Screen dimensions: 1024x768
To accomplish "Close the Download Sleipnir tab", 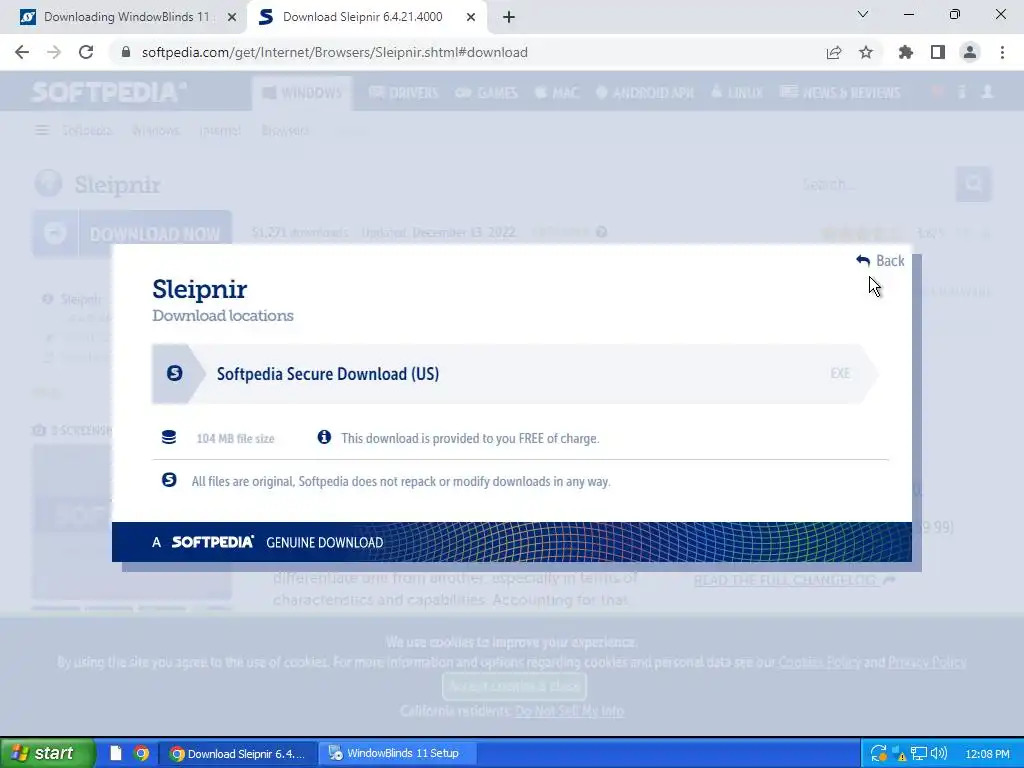I will click(471, 18).
